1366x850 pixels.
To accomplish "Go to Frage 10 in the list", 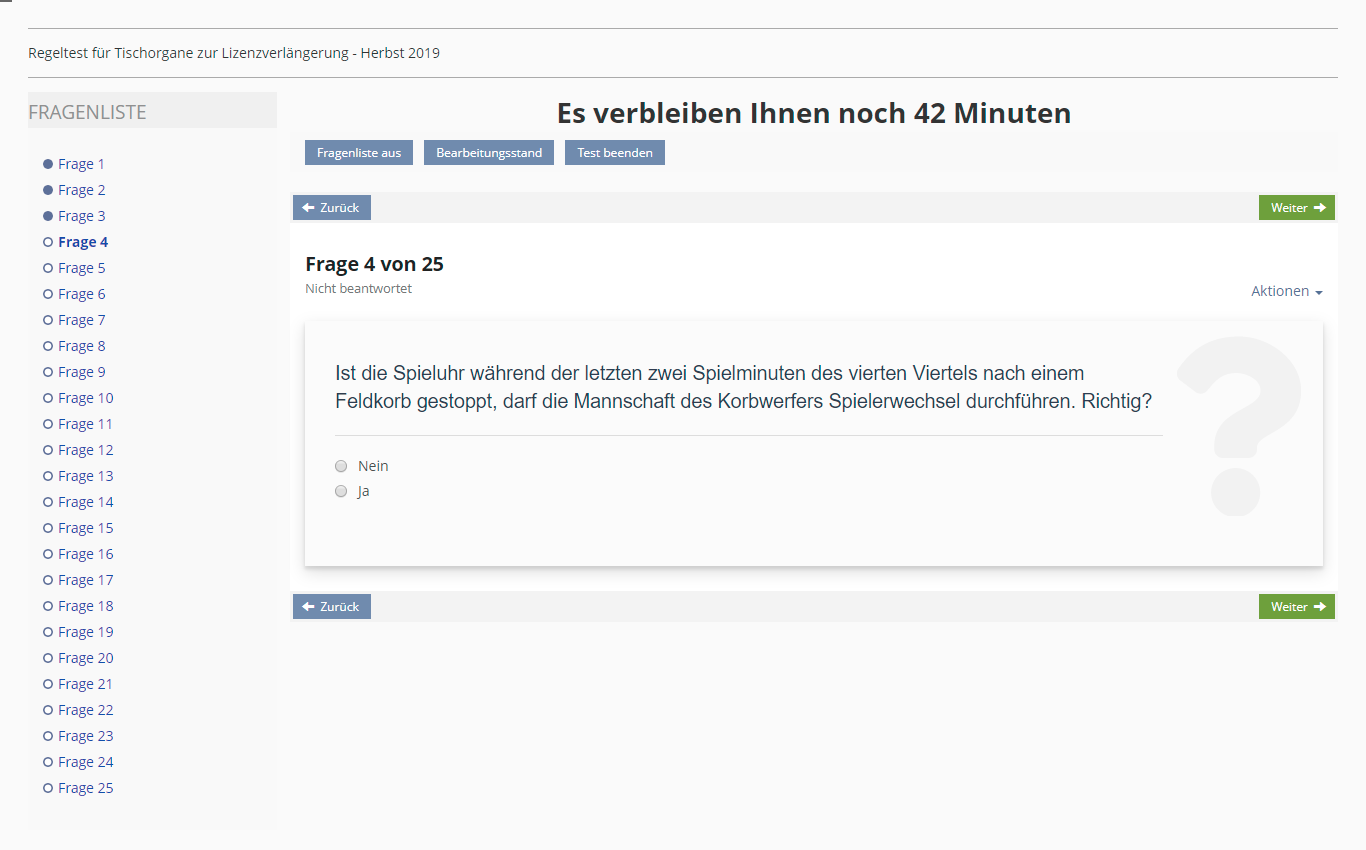I will pyautogui.click(x=85, y=398).
